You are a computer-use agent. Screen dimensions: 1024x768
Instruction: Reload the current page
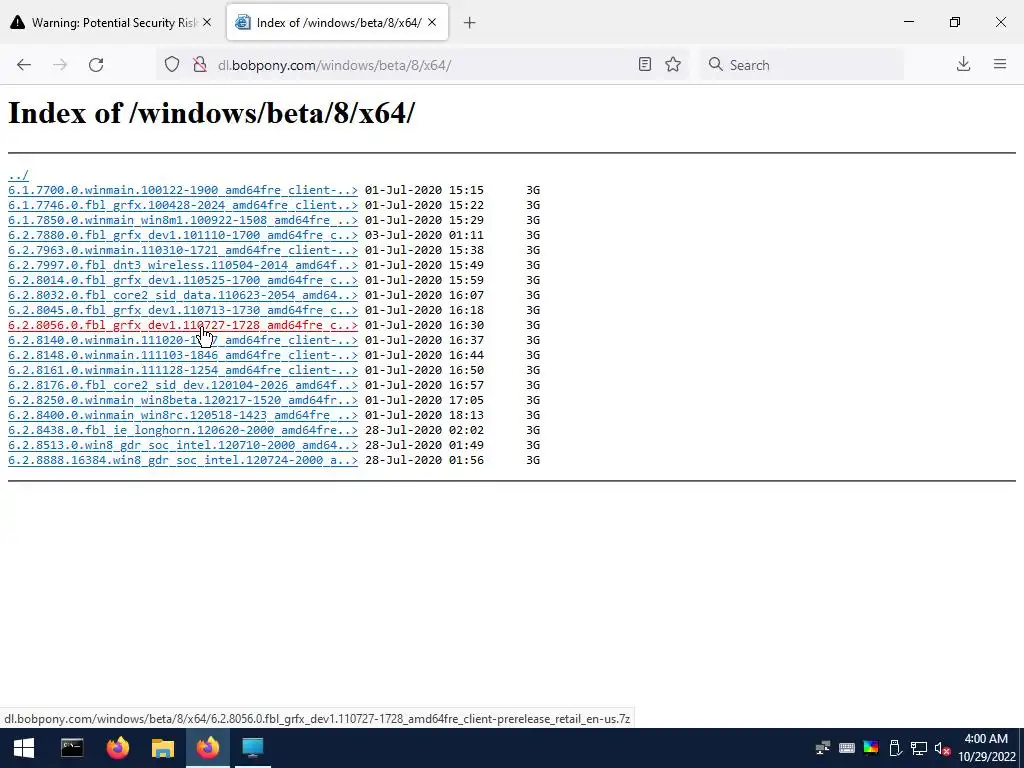pos(96,65)
